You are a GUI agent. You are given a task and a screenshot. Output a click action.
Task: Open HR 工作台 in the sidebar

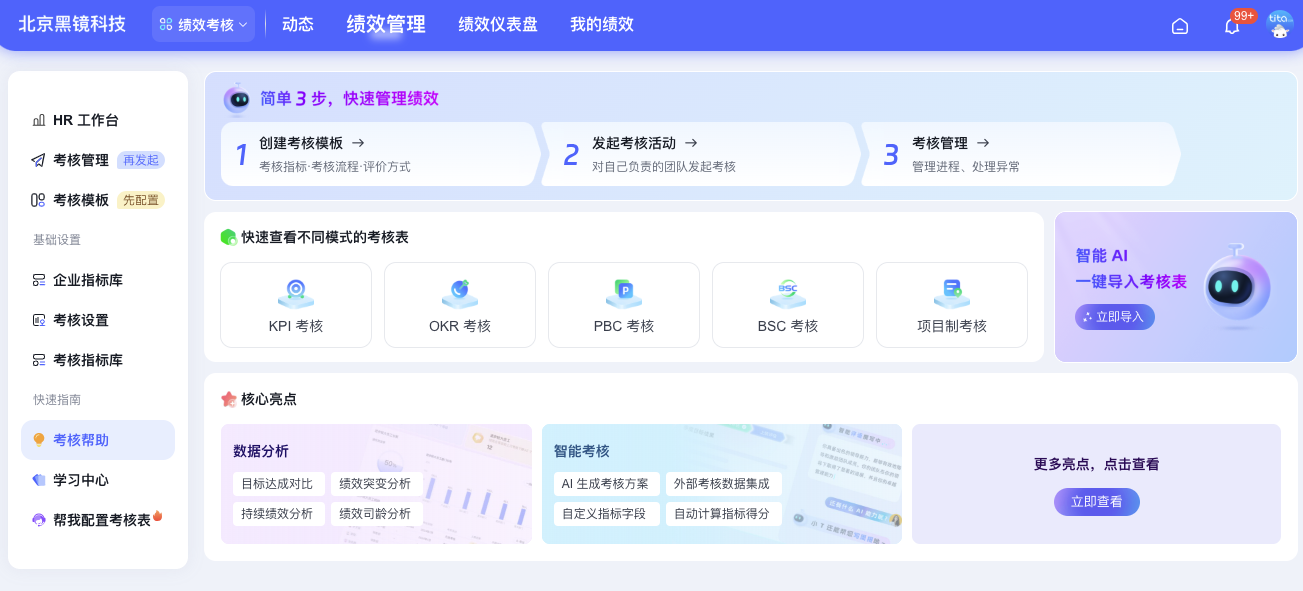pyautogui.click(x=86, y=120)
